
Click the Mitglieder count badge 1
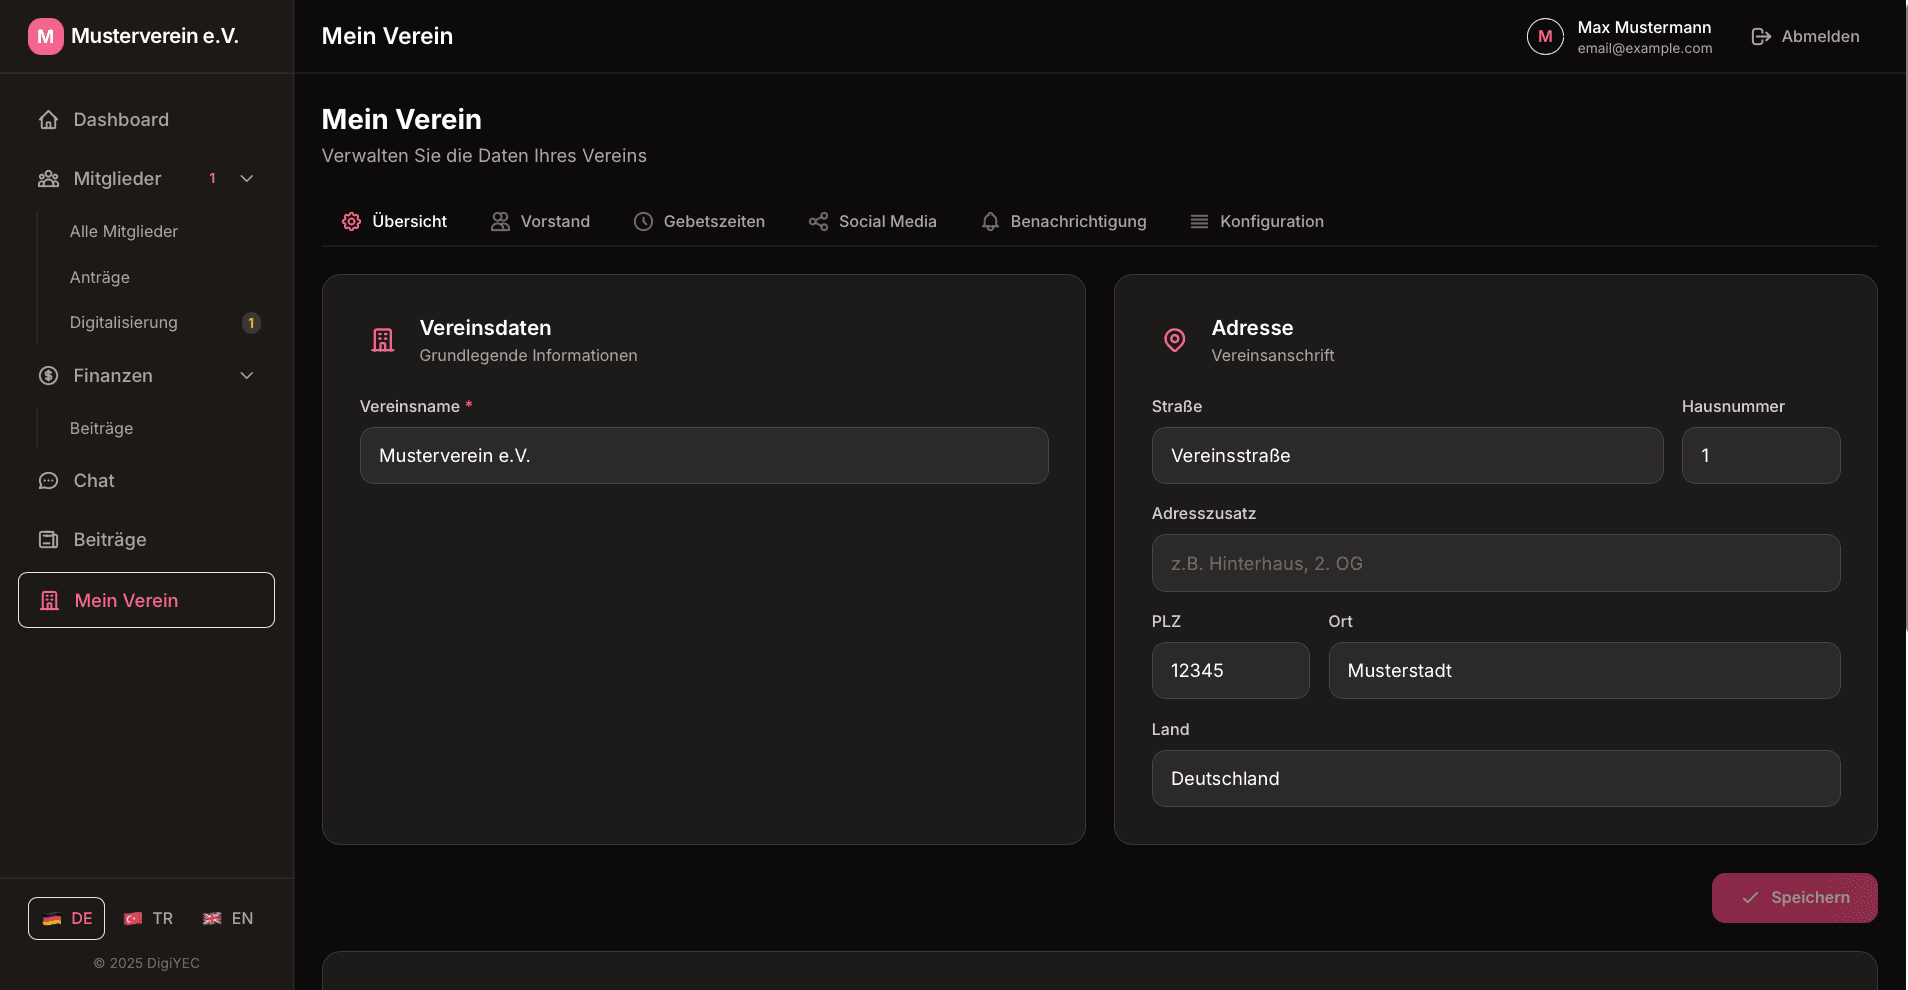click(212, 179)
